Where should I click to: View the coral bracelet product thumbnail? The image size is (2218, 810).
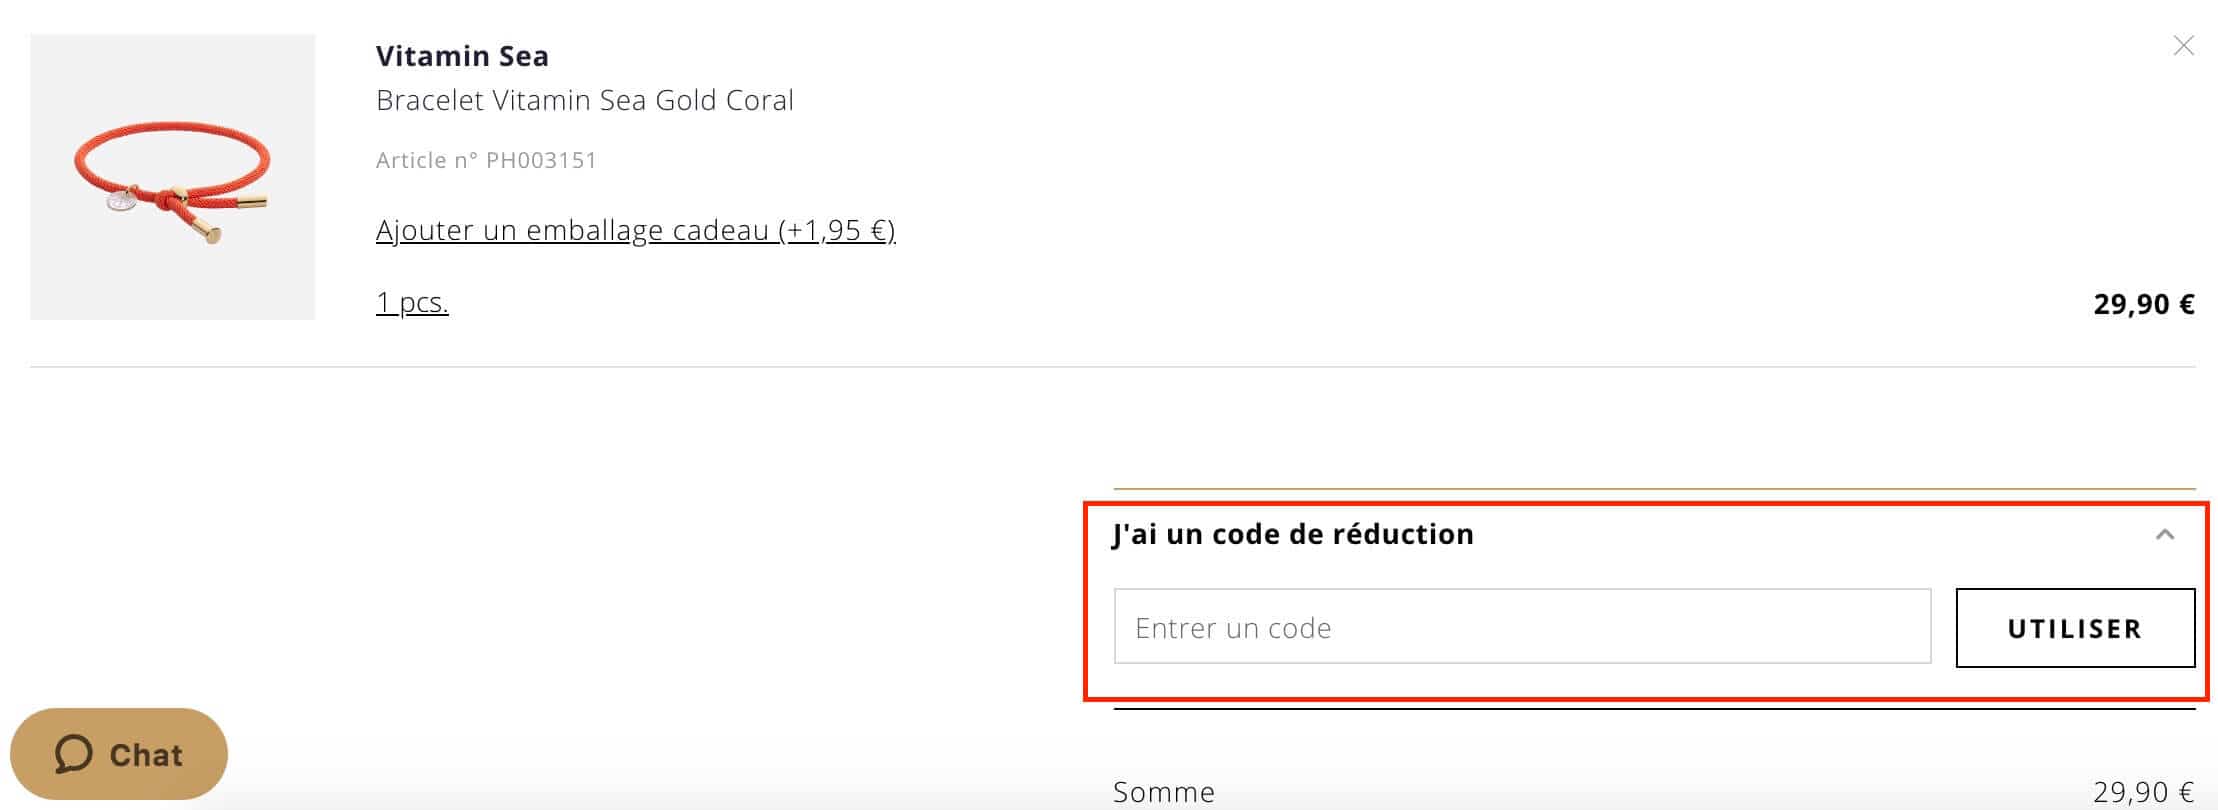point(172,177)
